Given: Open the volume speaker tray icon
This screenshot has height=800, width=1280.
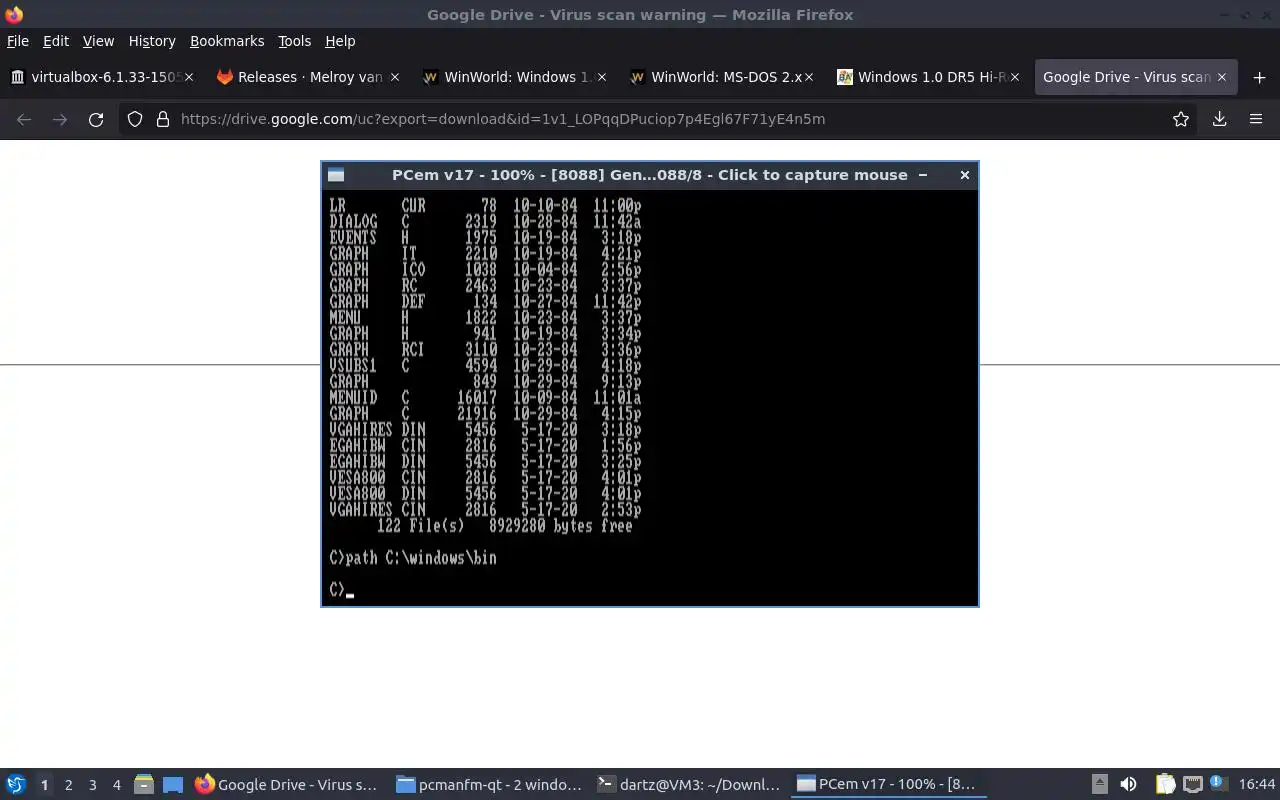Looking at the screenshot, I should 1129,785.
